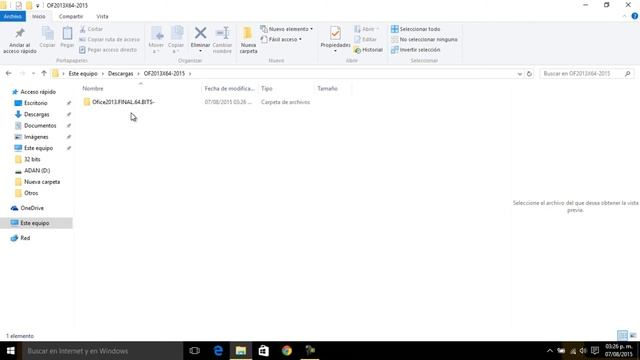Image resolution: width=640 pixels, height=360 pixels.
Task: Create a Nueva carpeta
Action: (248, 40)
